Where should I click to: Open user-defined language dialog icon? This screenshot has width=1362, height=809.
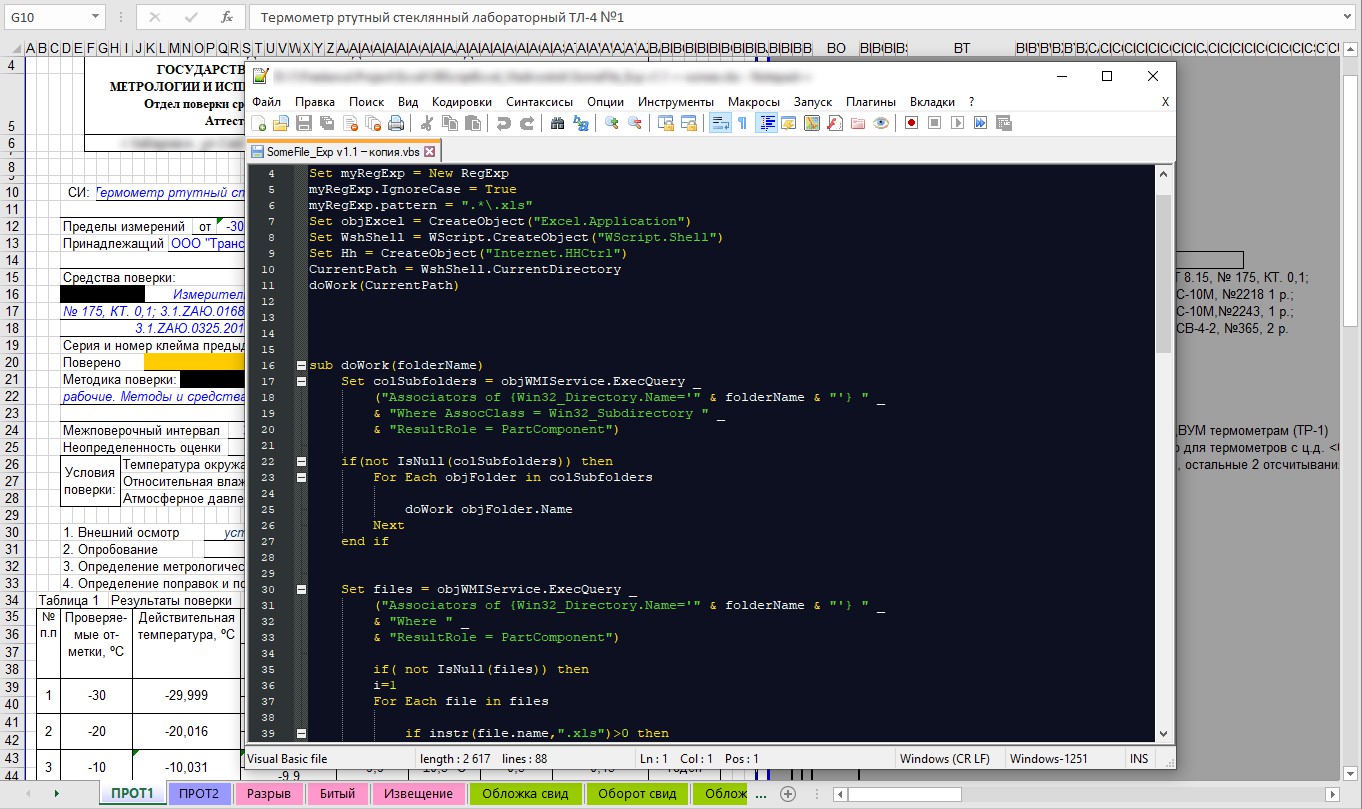tap(789, 123)
